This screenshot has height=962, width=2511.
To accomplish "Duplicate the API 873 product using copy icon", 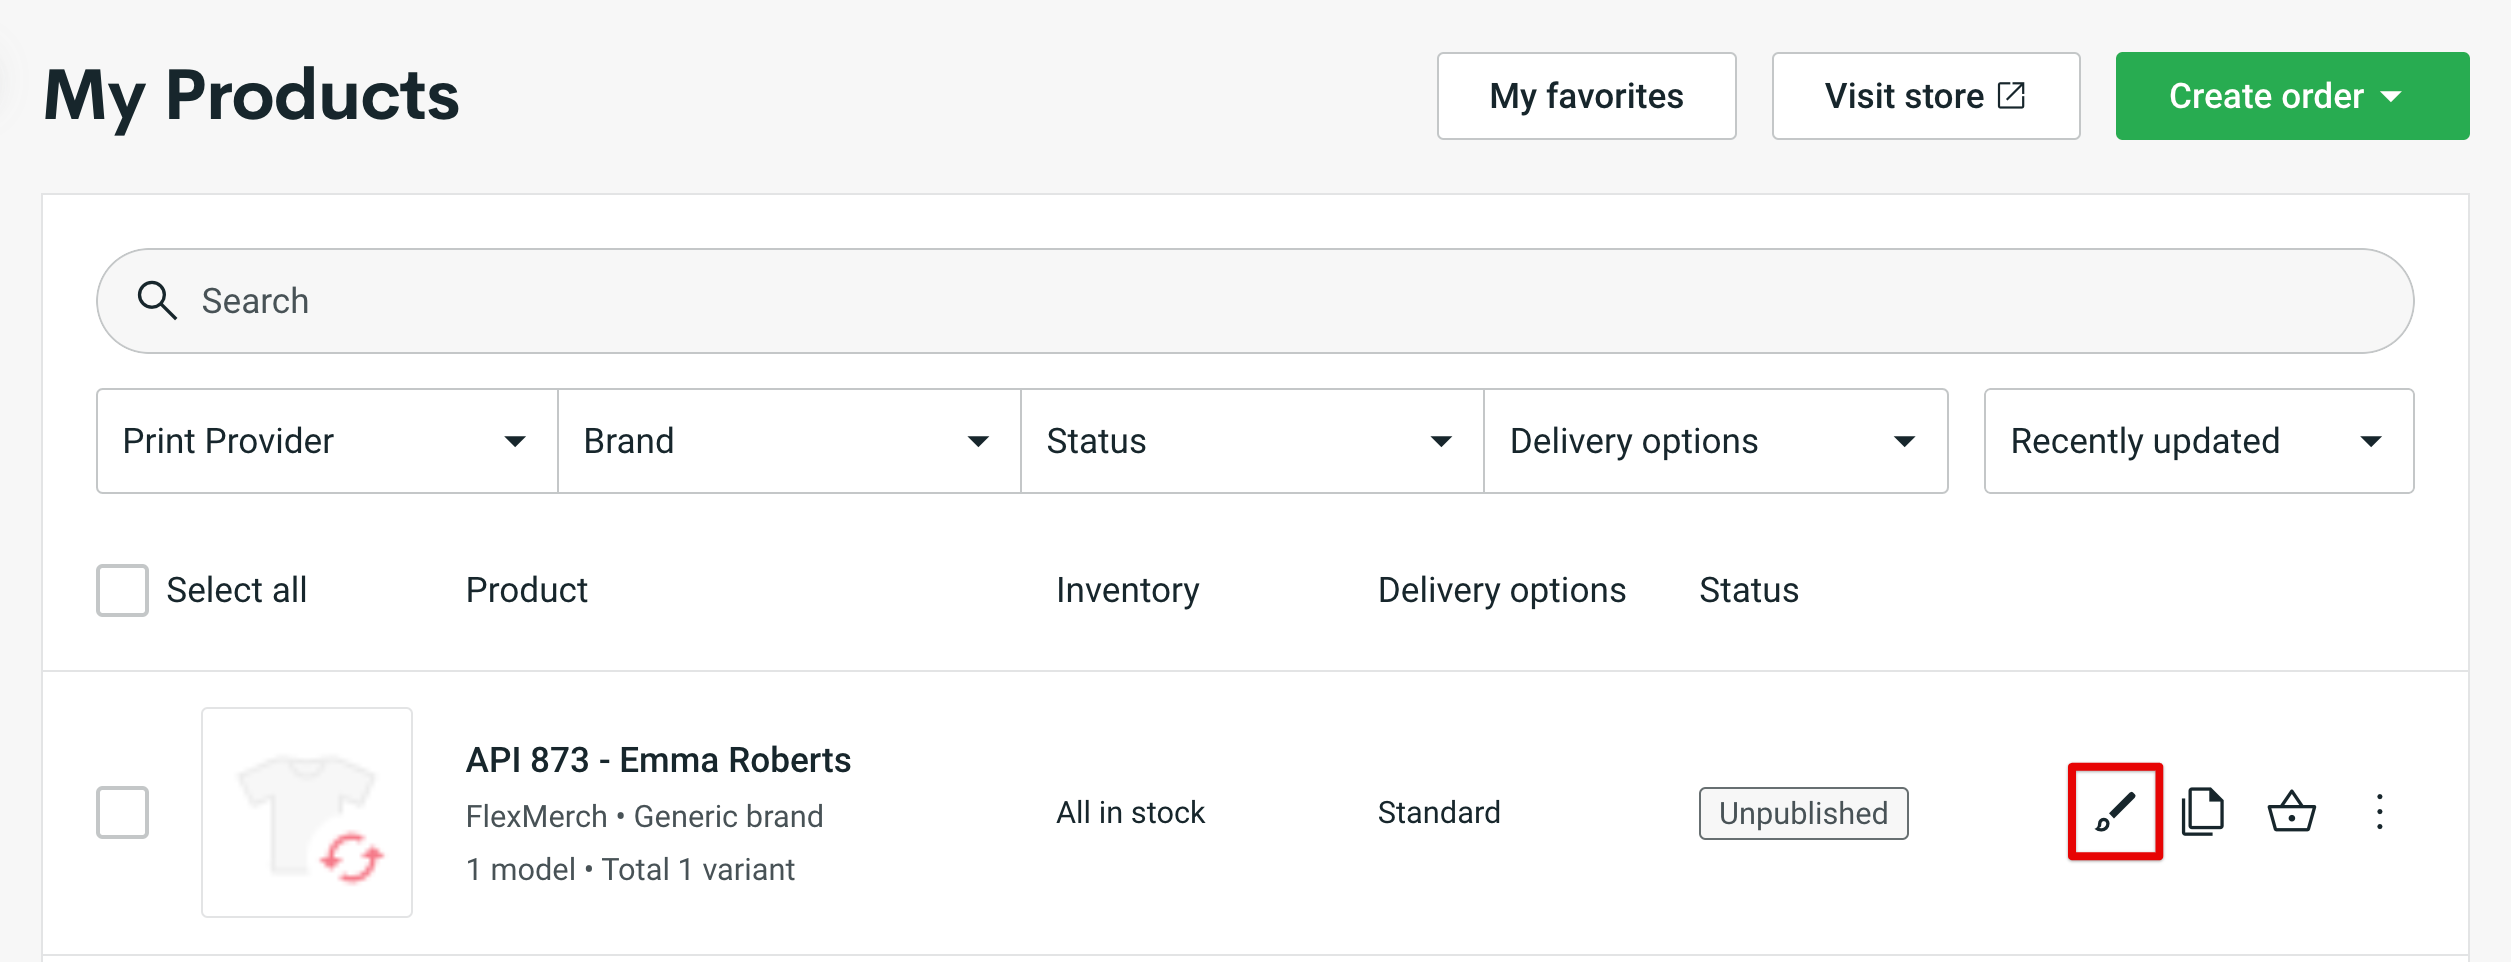I will (2203, 812).
